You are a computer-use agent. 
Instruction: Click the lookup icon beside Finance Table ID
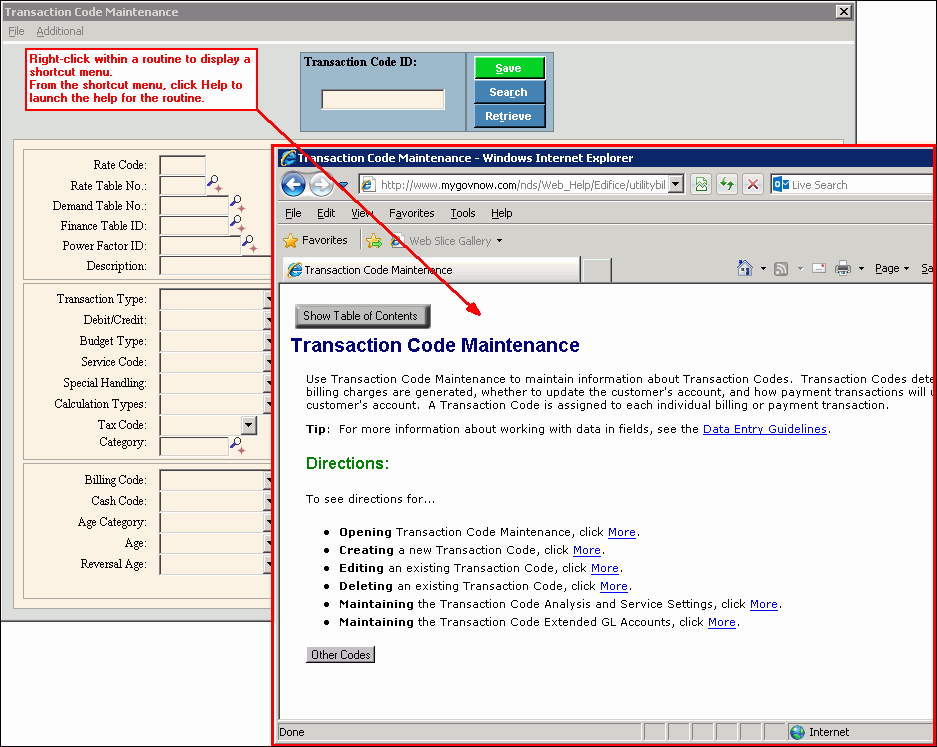[x=238, y=224]
